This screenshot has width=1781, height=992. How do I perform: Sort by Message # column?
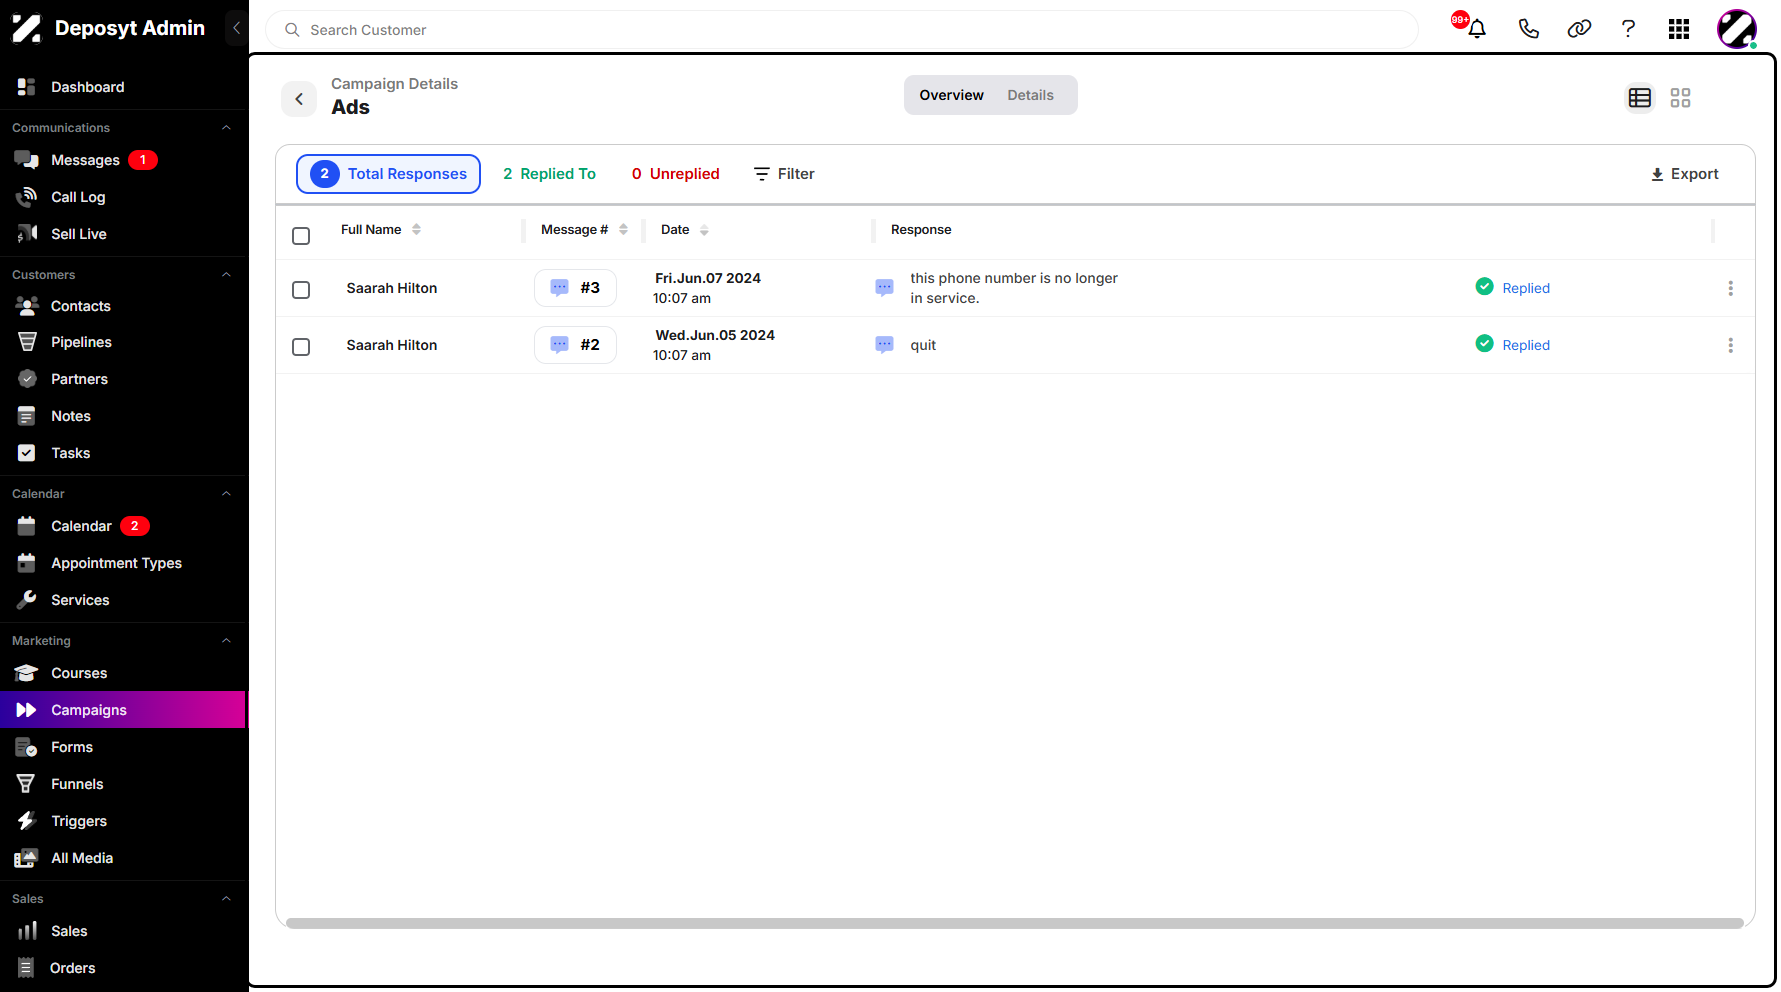coord(623,229)
